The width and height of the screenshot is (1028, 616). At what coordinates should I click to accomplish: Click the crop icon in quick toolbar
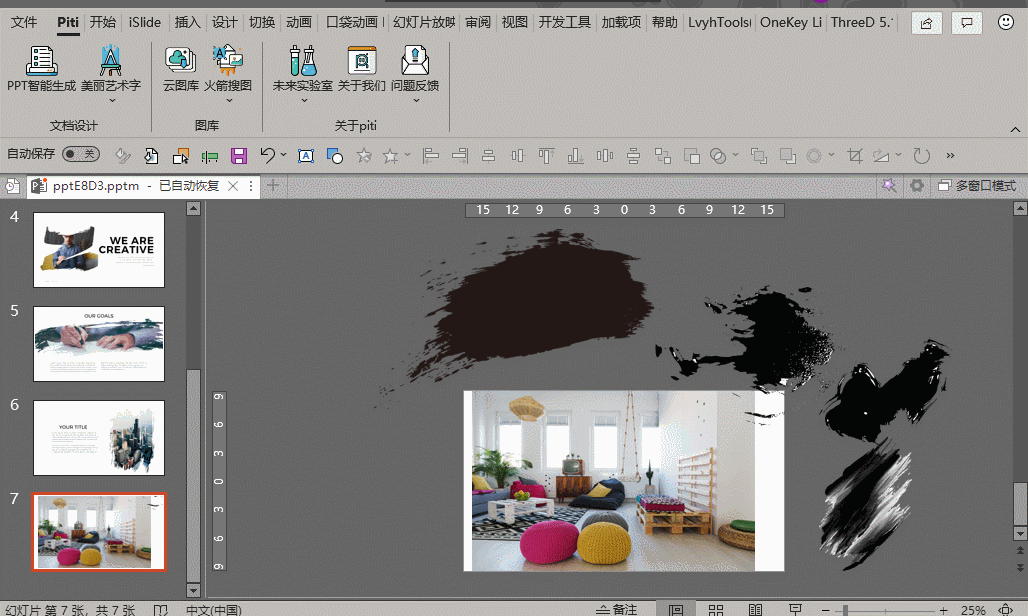pyautogui.click(x=854, y=156)
